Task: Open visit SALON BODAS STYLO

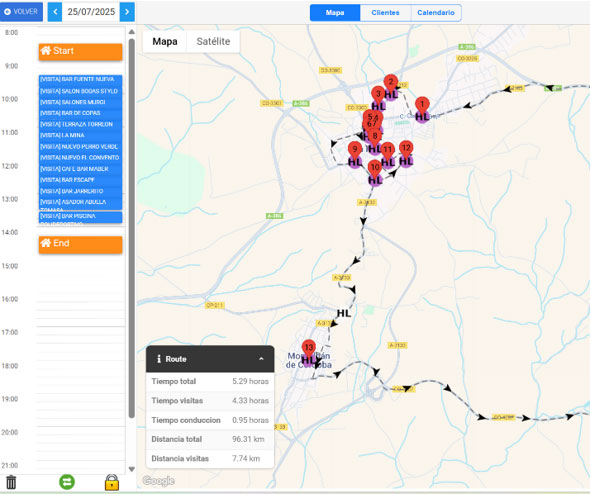Action: coord(81,91)
